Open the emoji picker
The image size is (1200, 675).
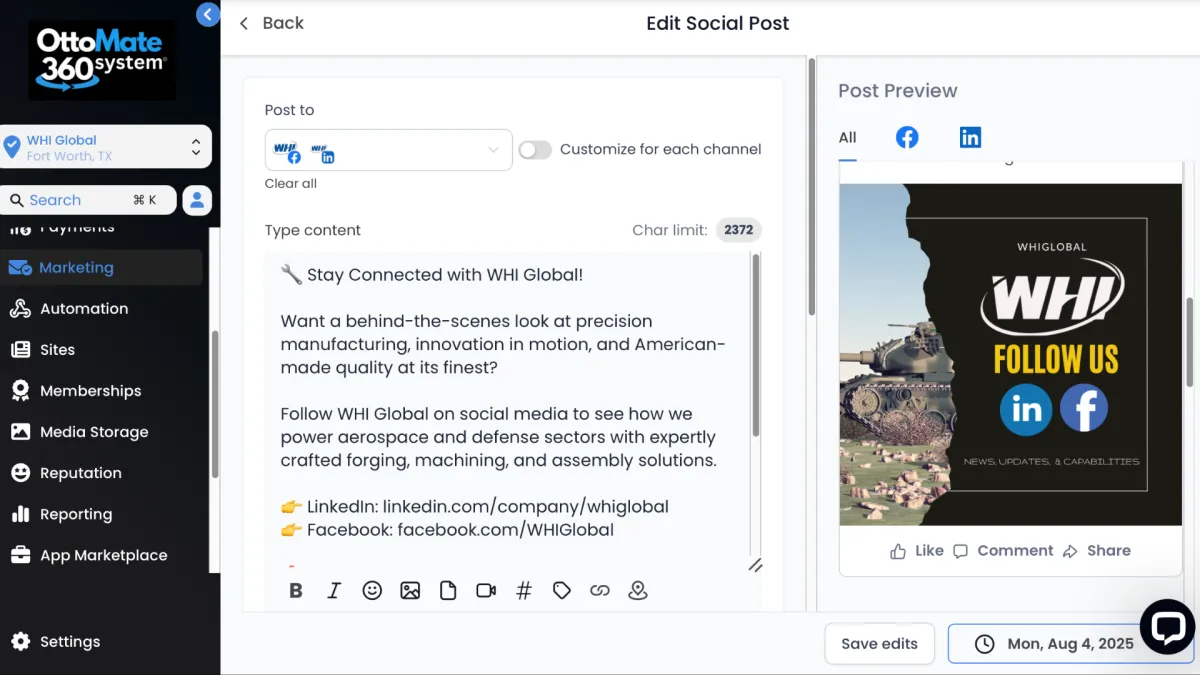point(372,591)
